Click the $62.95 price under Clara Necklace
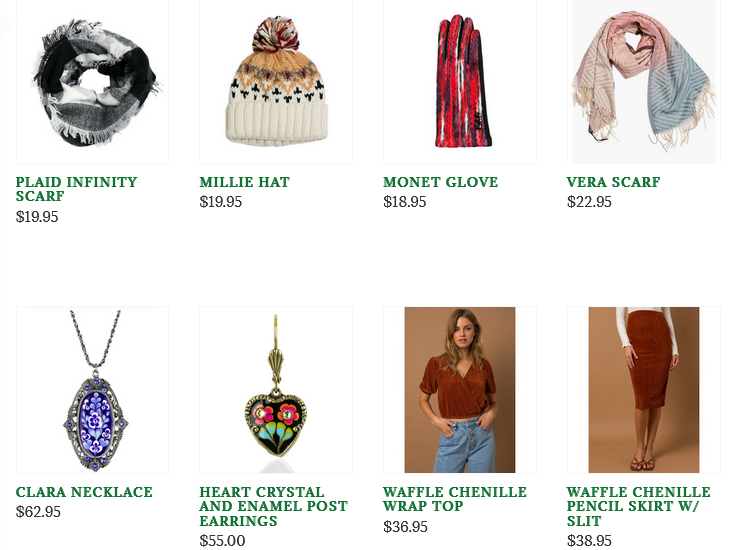Image resolution: width=742 pixels, height=550 pixels. click(38, 512)
